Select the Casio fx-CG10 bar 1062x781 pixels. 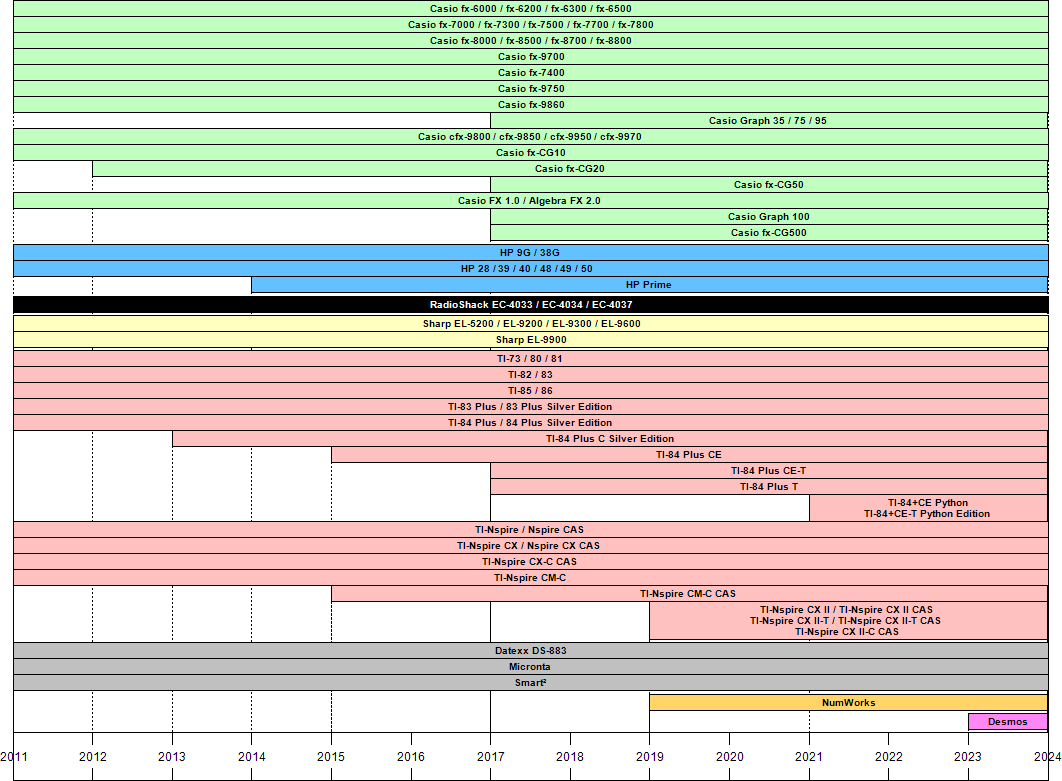[x=531, y=152]
